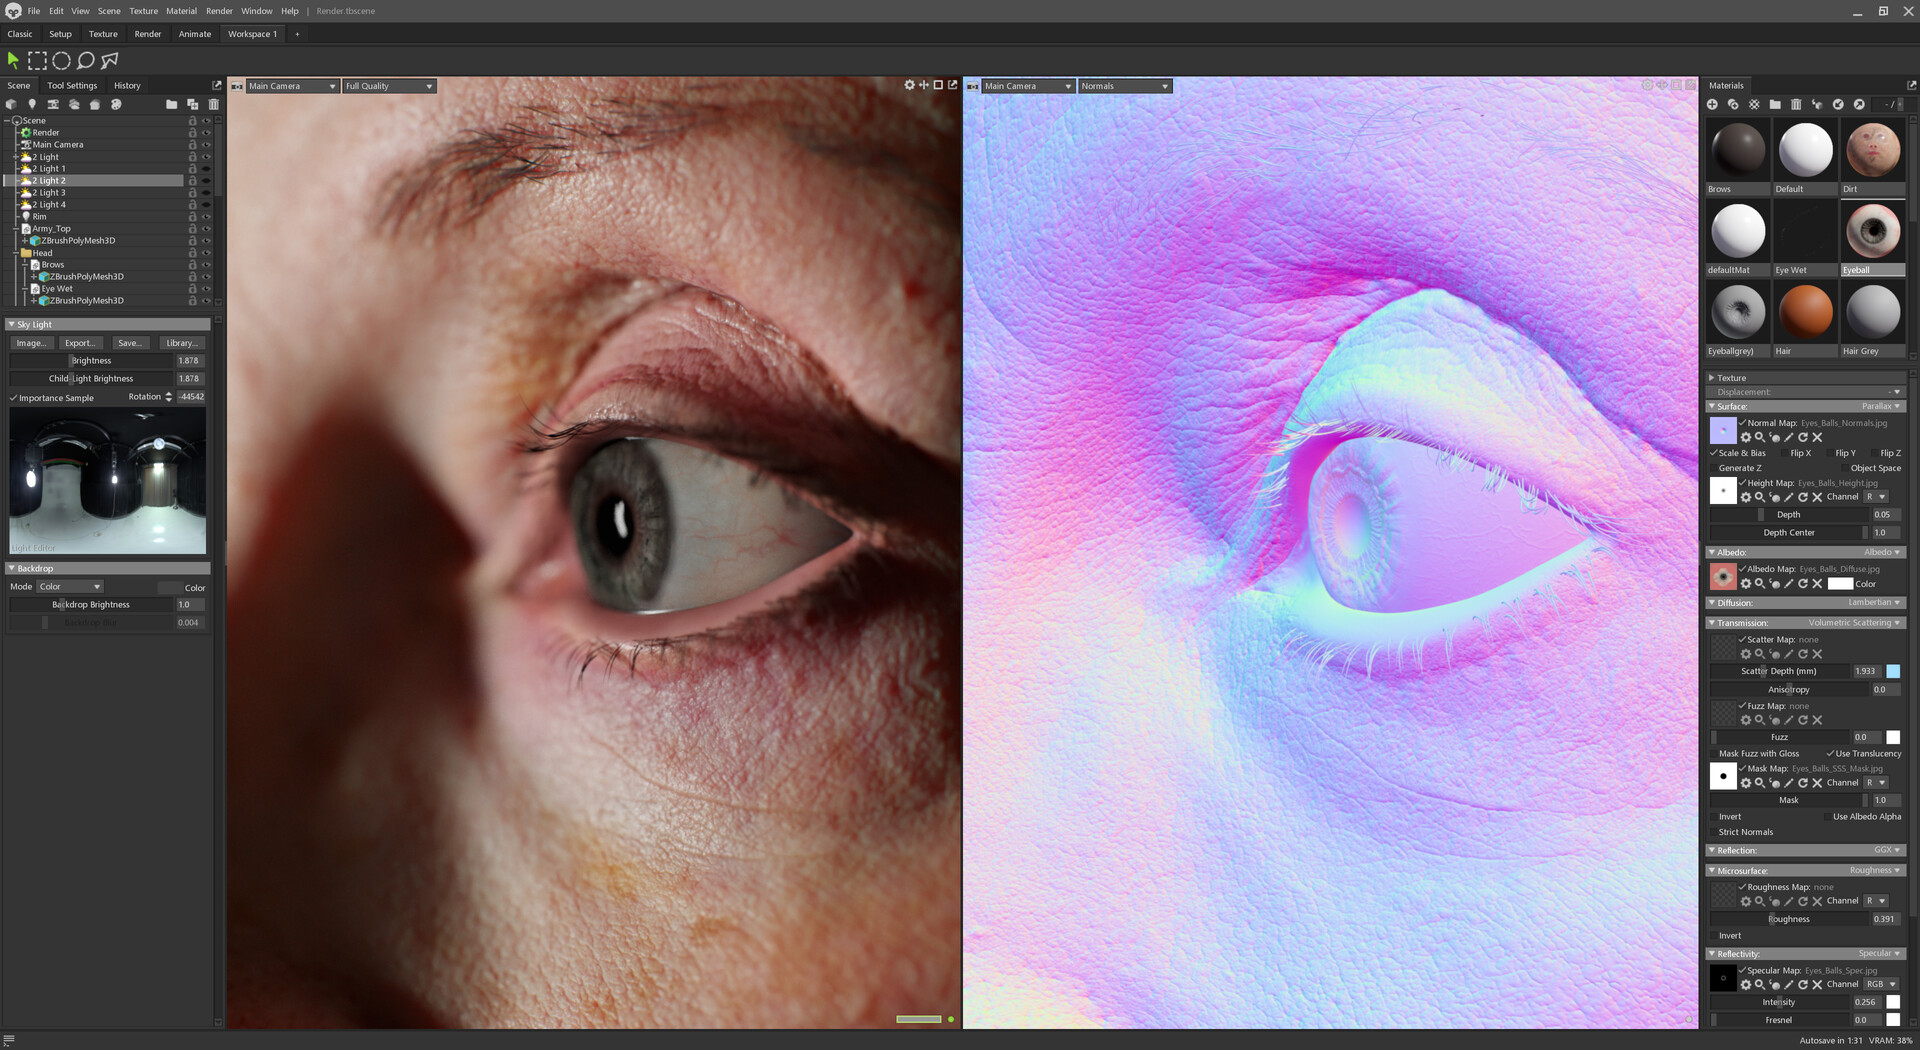The image size is (1920, 1050).
Task: Collapse the Head folder in the Scene tree
Action: (x=15, y=252)
